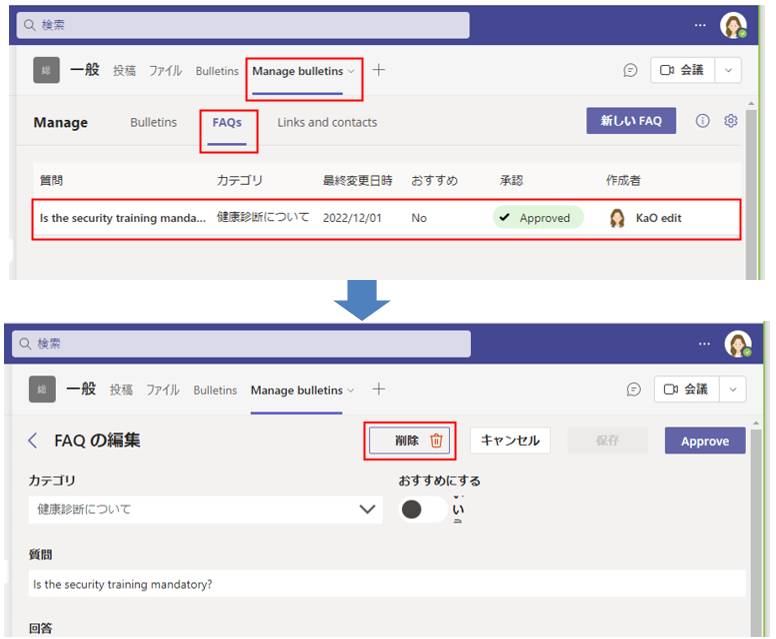This screenshot has height=639, width=776.
Task: Open the カテゴリ dropdown 健康診断について
Action: coord(205,509)
